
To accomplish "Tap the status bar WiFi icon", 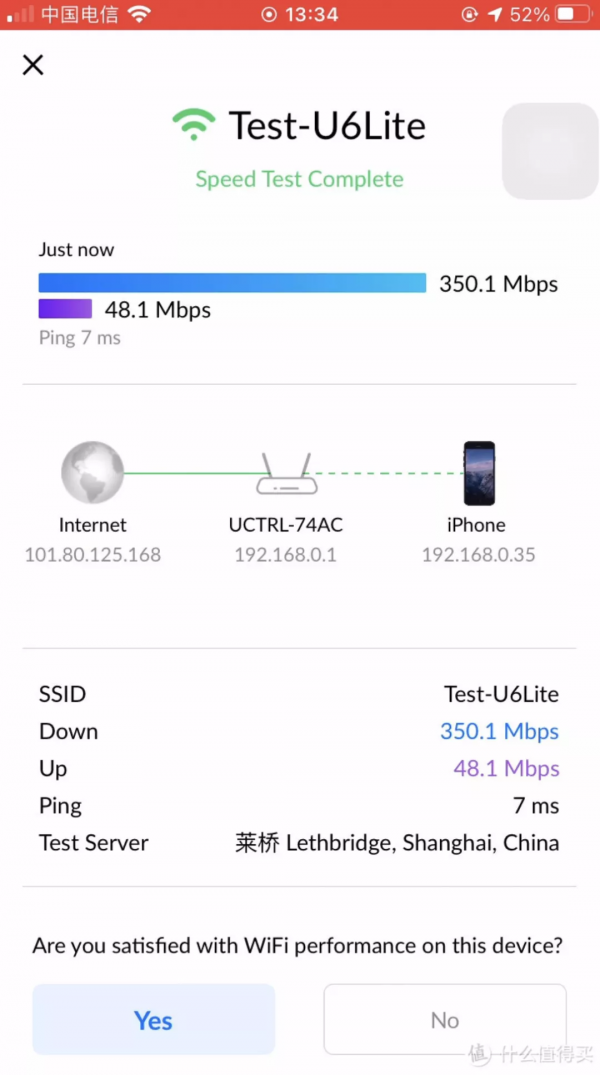I will pos(138,15).
